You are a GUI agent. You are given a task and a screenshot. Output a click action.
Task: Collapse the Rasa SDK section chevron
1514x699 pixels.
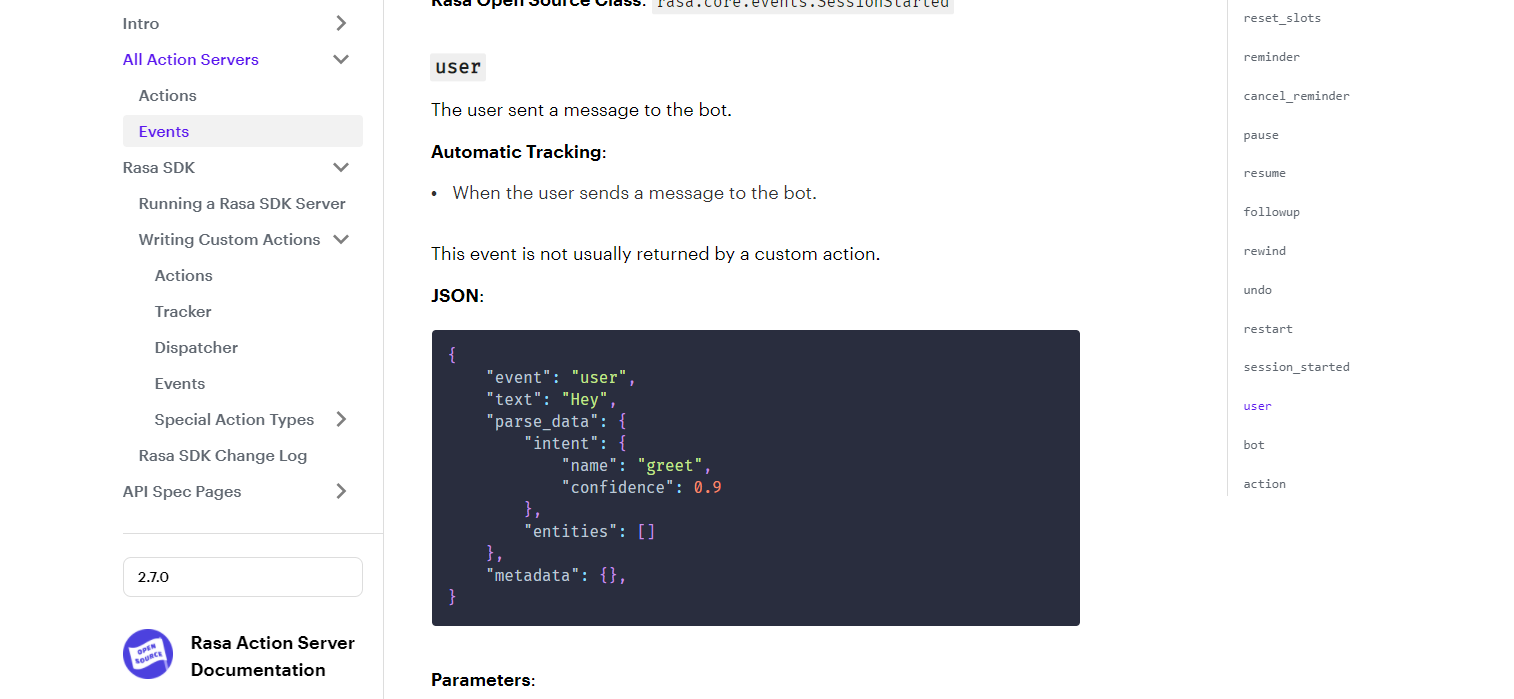click(341, 167)
